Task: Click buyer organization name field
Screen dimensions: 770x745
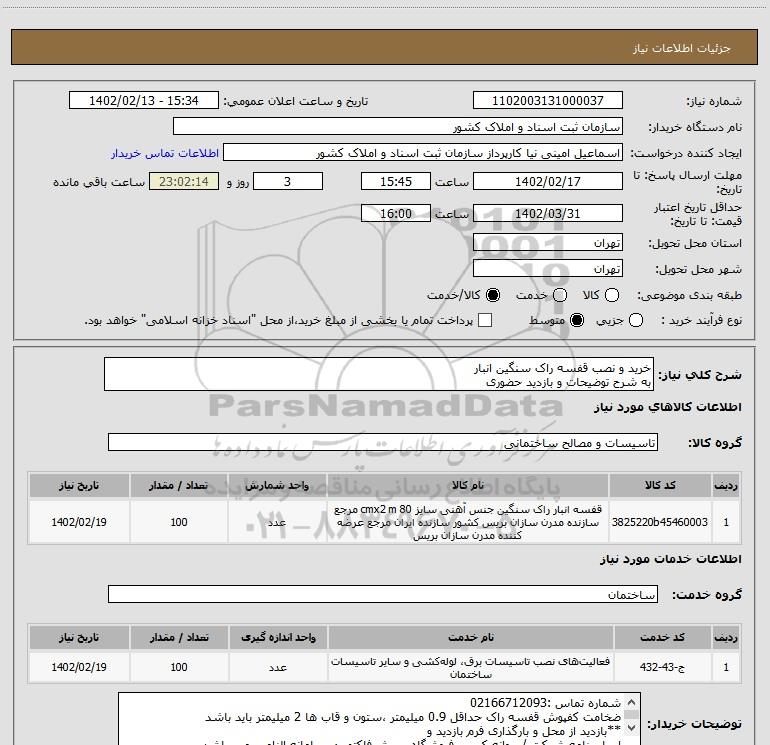Action: point(398,127)
